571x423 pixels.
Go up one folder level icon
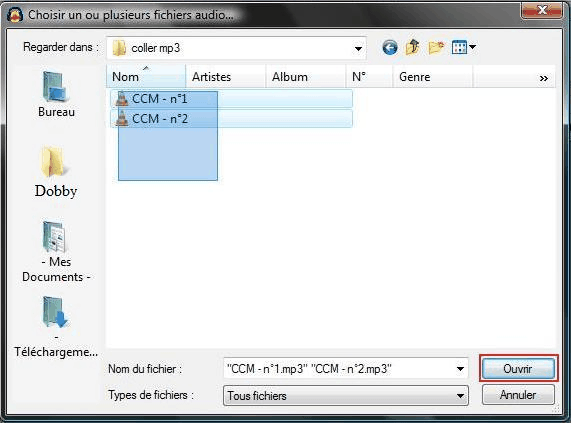[413, 47]
